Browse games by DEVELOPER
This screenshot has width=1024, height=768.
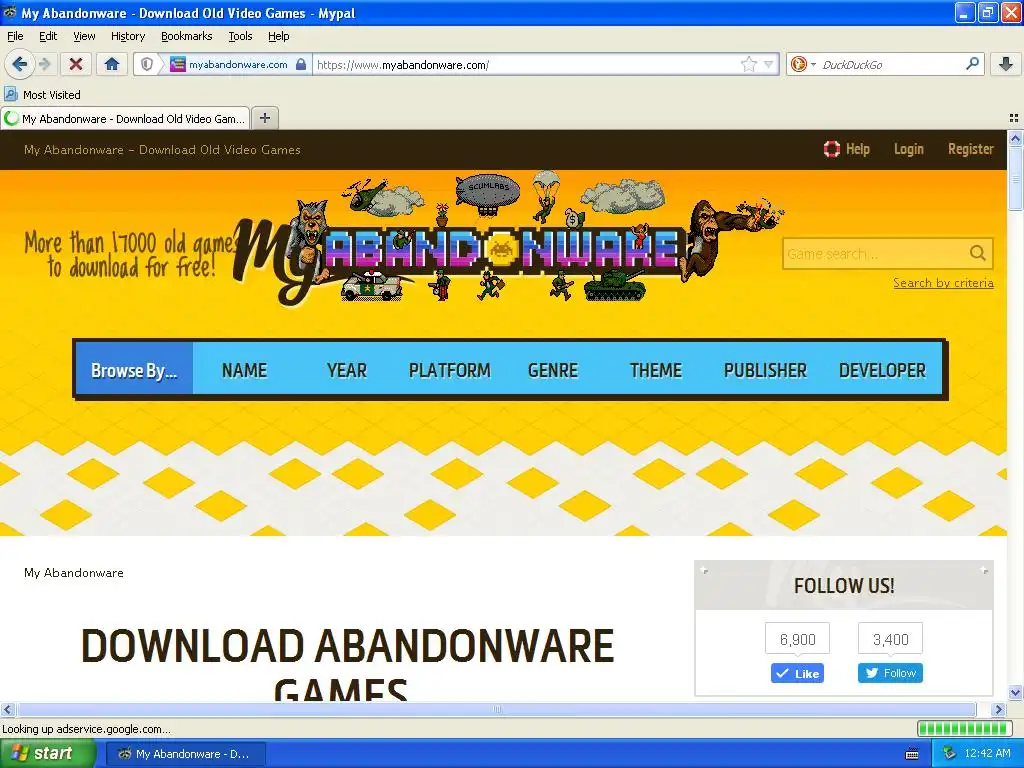pyautogui.click(x=882, y=370)
